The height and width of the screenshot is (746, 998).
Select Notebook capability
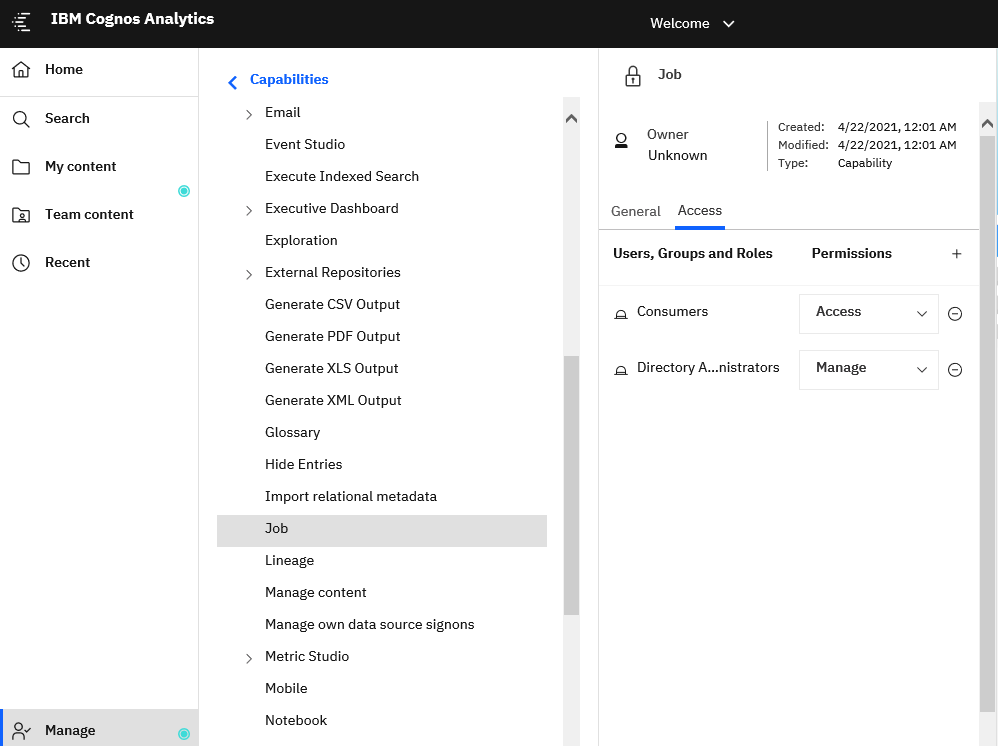pyautogui.click(x=296, y=721)
